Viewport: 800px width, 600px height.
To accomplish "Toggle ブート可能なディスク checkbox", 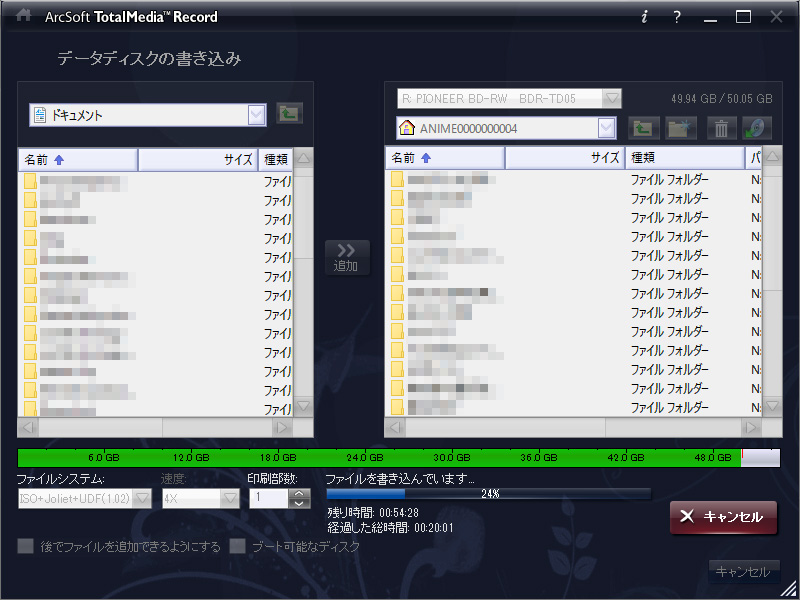I will tap(237, 546).
